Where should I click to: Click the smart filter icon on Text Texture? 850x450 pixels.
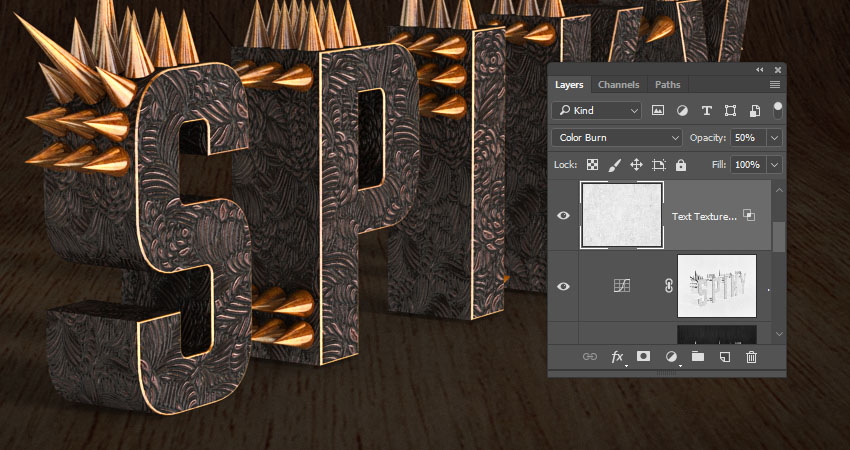(749, 215)
